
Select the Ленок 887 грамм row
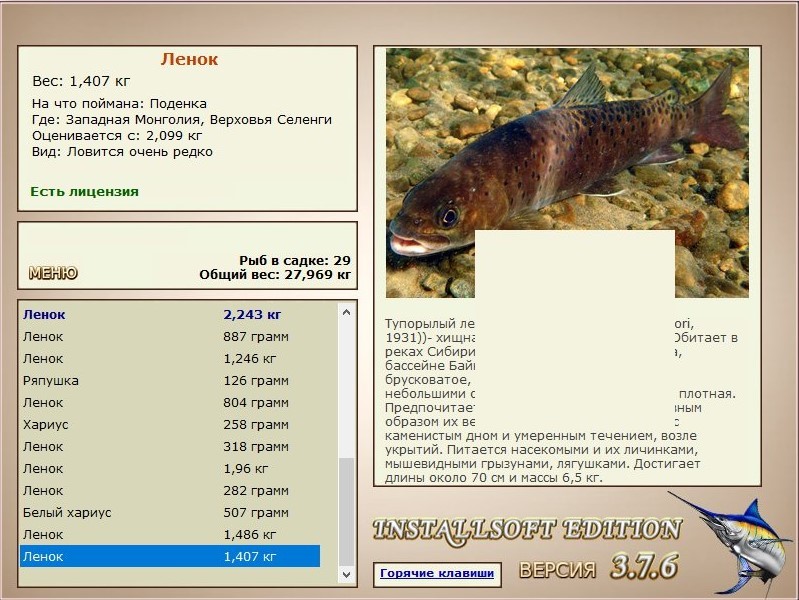point(170,336)
